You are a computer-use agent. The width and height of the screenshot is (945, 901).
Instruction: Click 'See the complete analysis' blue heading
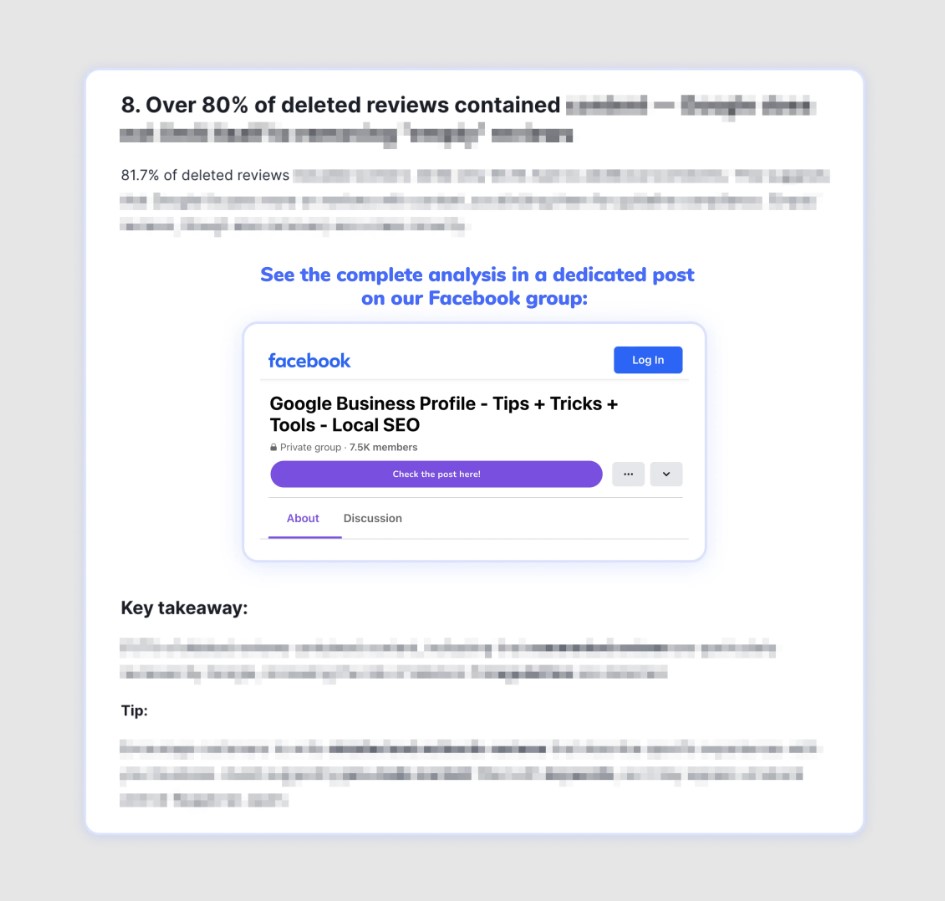477,275
